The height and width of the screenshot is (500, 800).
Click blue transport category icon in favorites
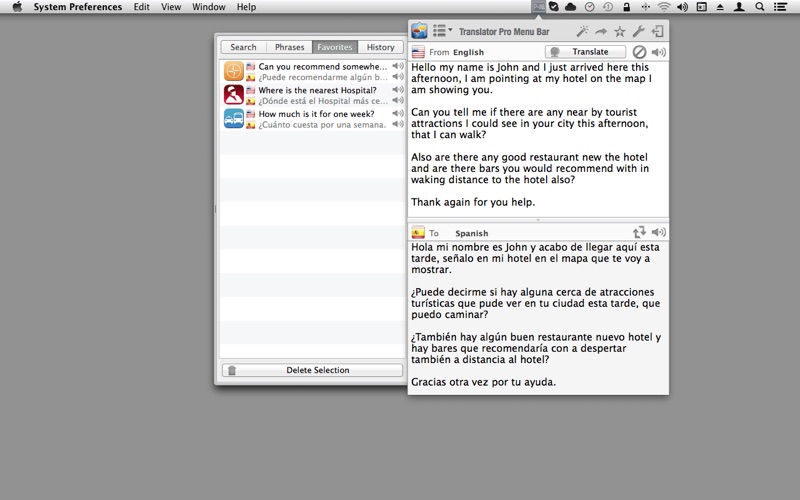pos(234,118)
